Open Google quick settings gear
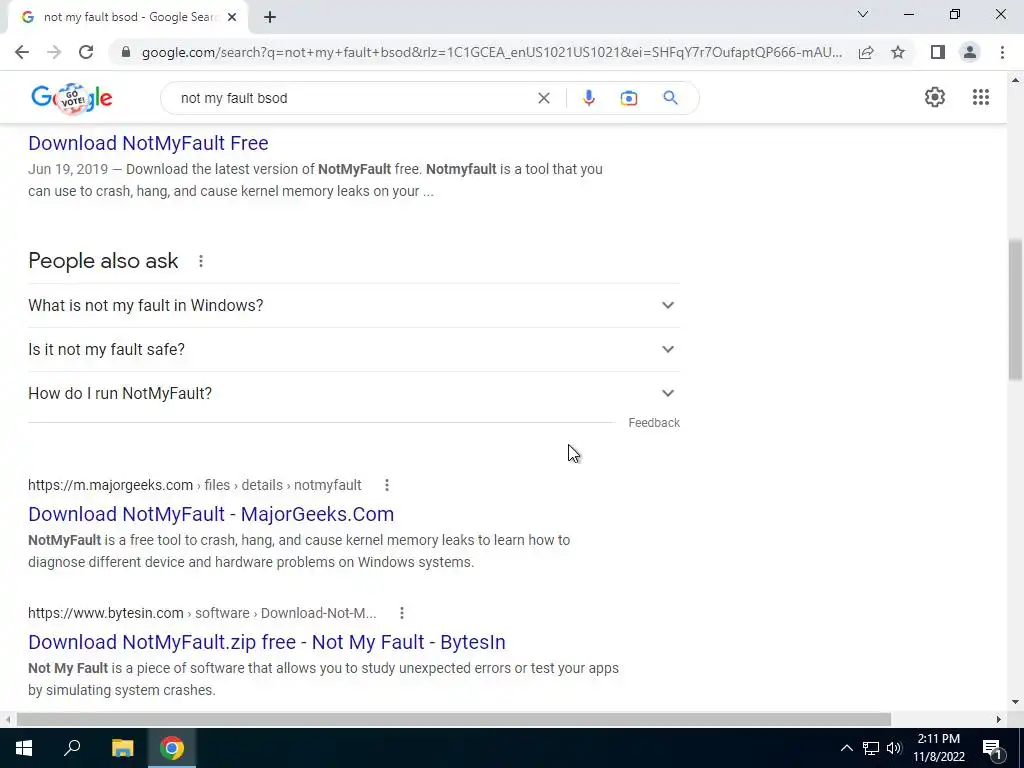Viewport: 1024px width, 768px height. tap(935, 97)
